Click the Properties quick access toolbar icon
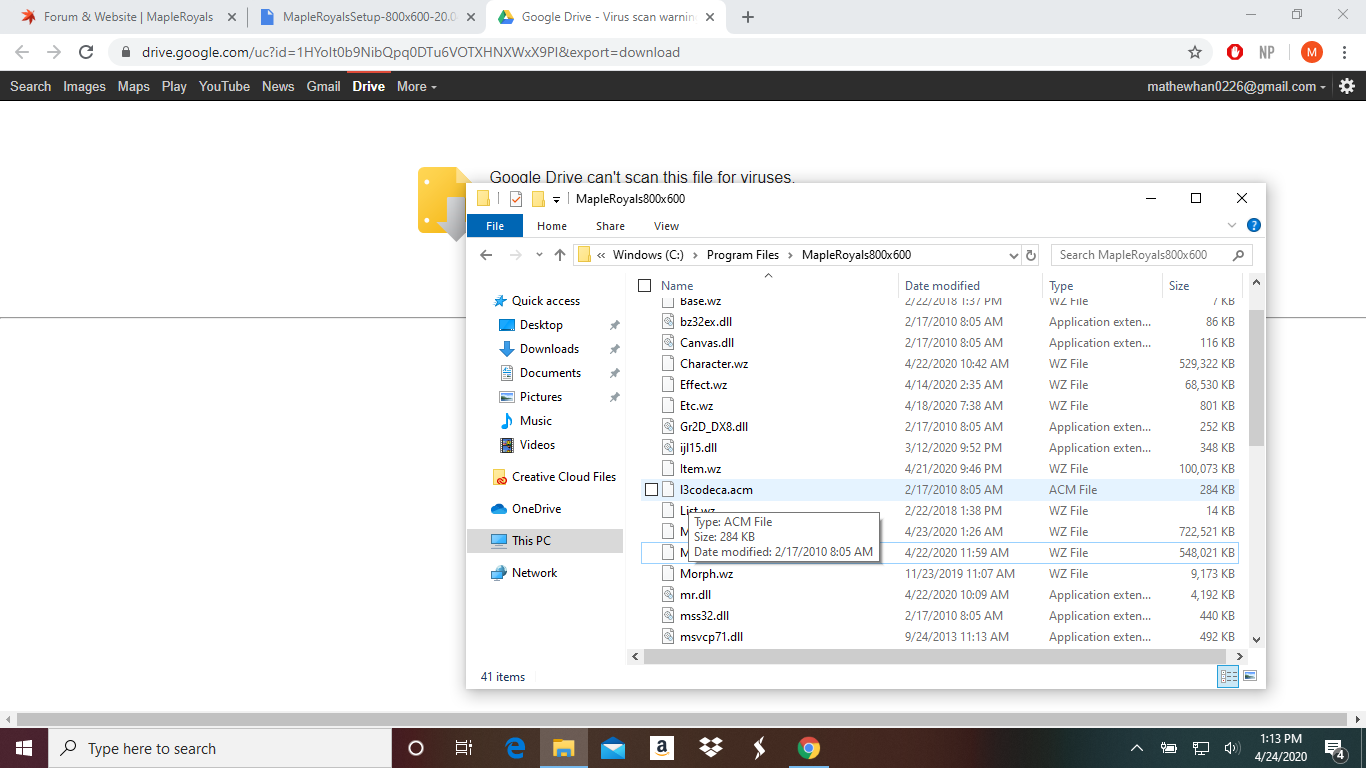 point(516,198)
